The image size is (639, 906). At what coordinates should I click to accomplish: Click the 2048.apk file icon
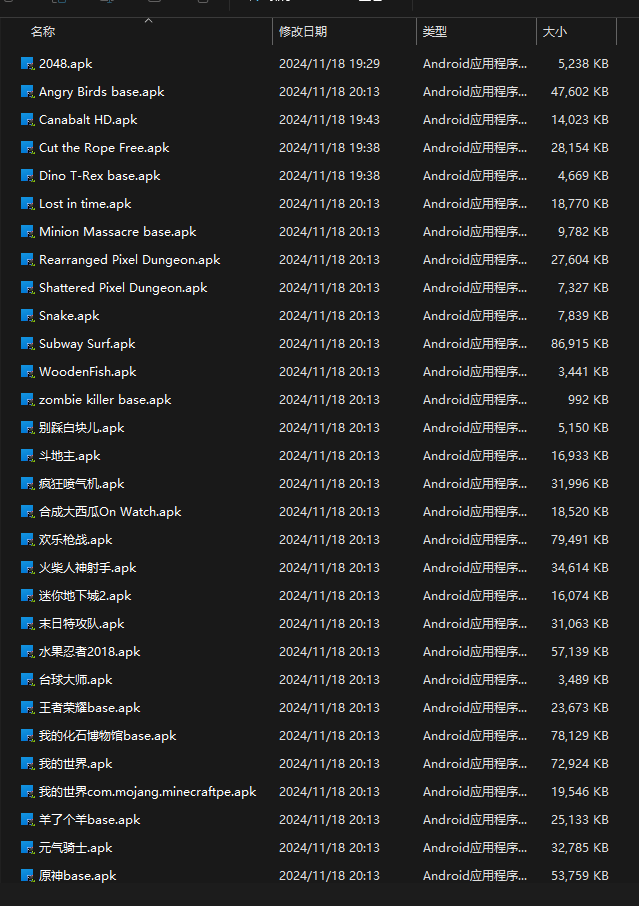[28, 64]
